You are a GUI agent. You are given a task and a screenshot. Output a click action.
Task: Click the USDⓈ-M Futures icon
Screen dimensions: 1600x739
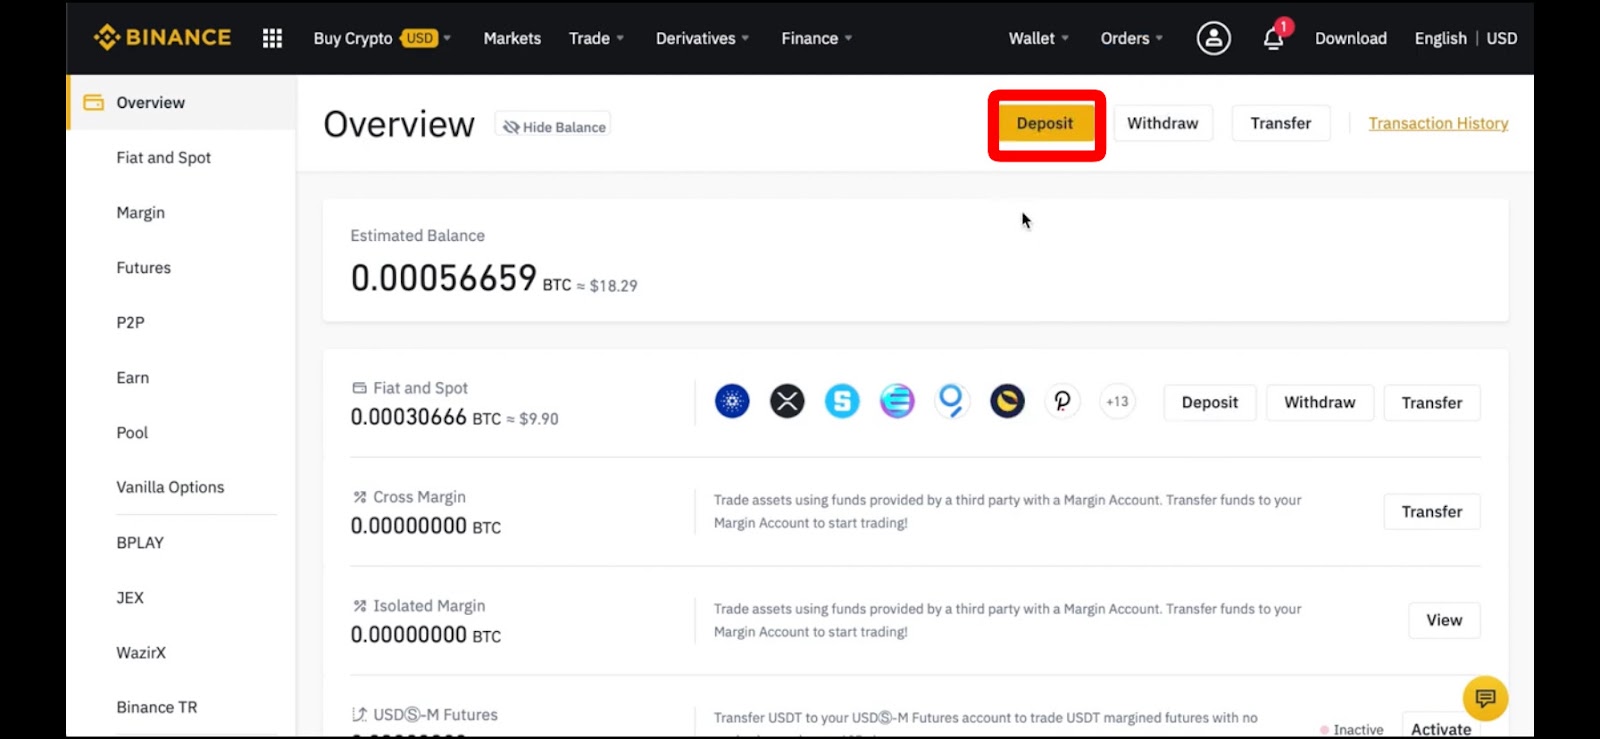(x=359, y=715)
